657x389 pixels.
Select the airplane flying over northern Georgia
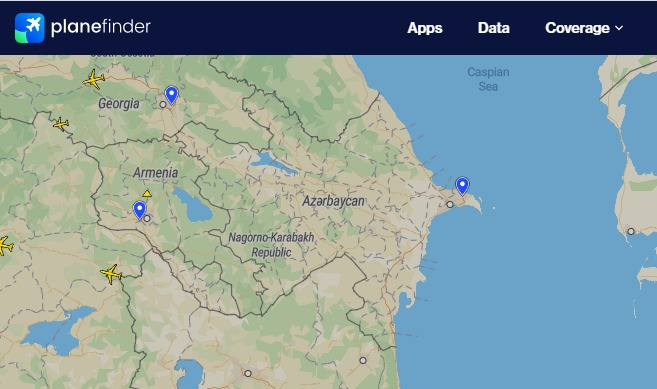(94, 79)
